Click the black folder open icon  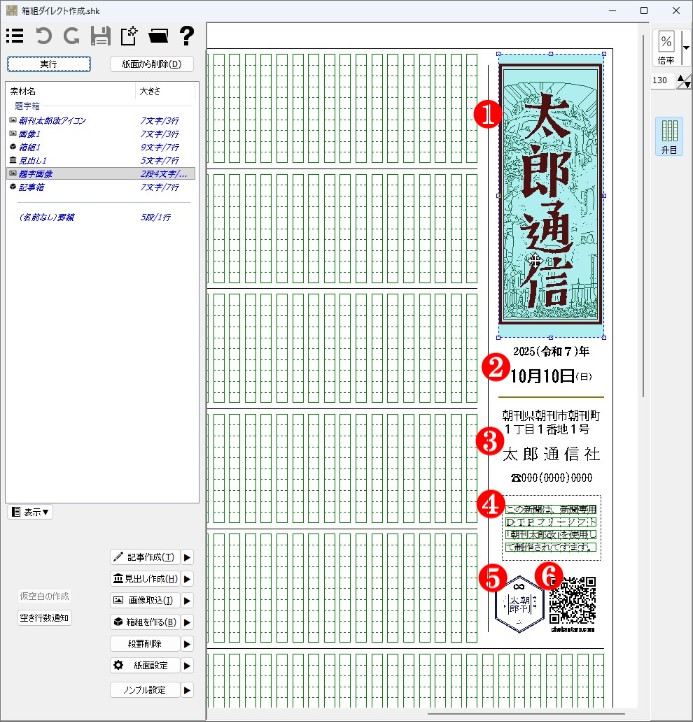pos(157,37)
